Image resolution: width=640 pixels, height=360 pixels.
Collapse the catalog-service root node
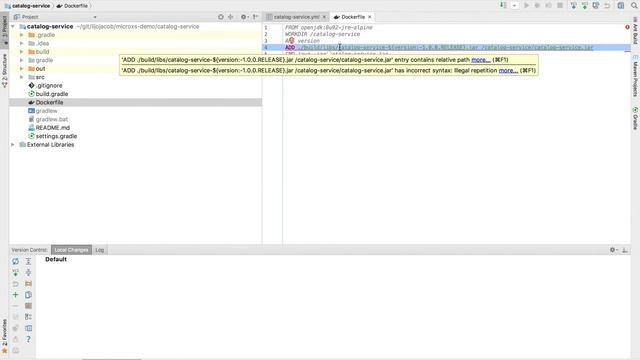click(13, 27)
